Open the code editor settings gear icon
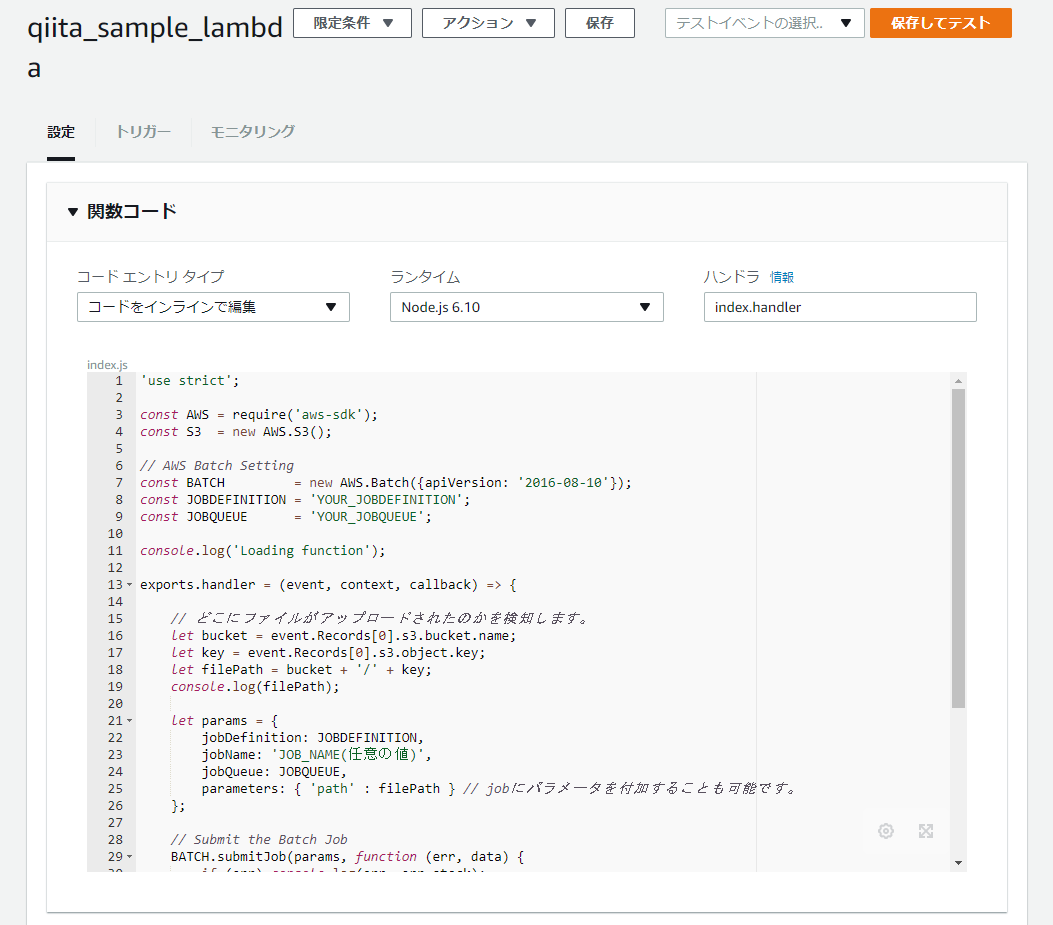 coord(885,831)
